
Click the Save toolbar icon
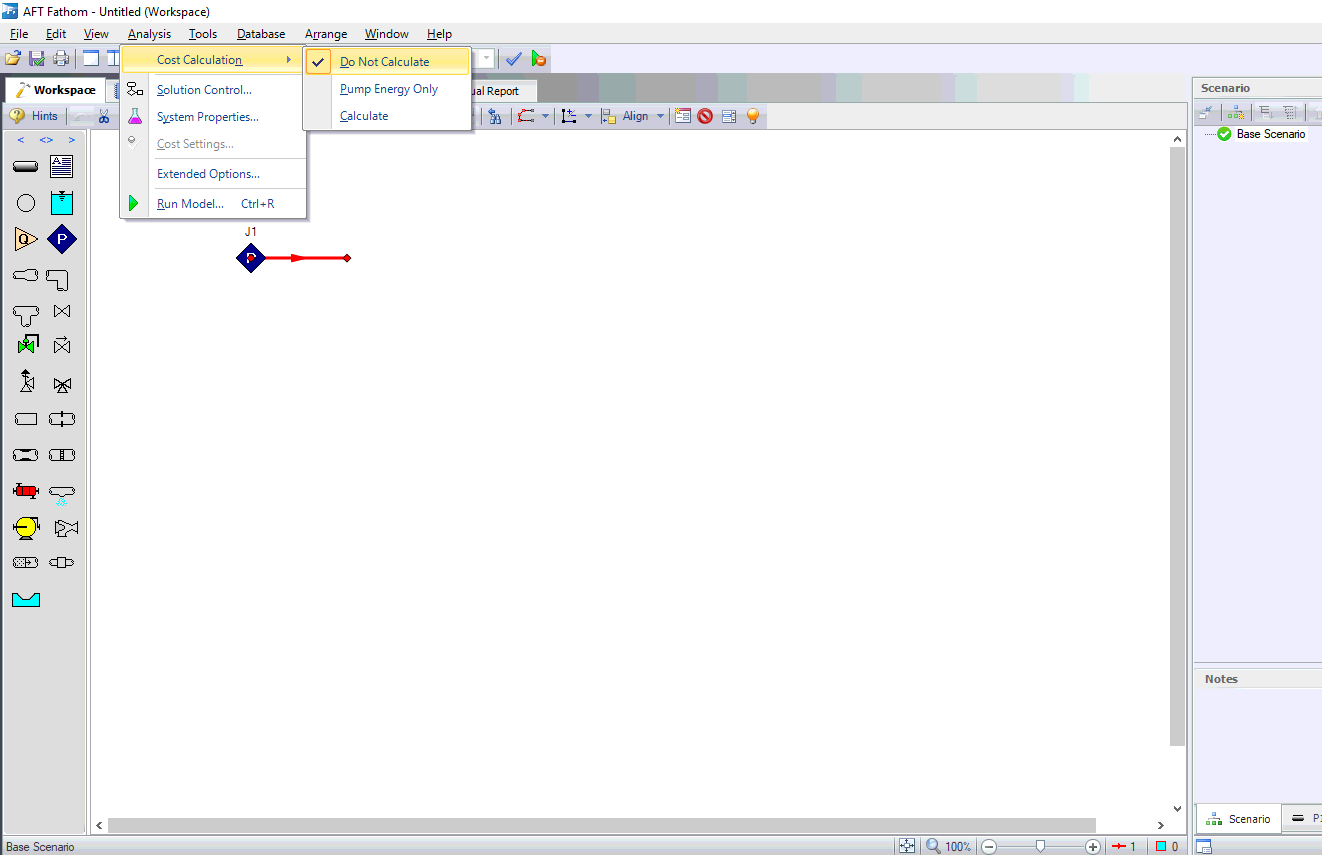[x=37, y=59]
